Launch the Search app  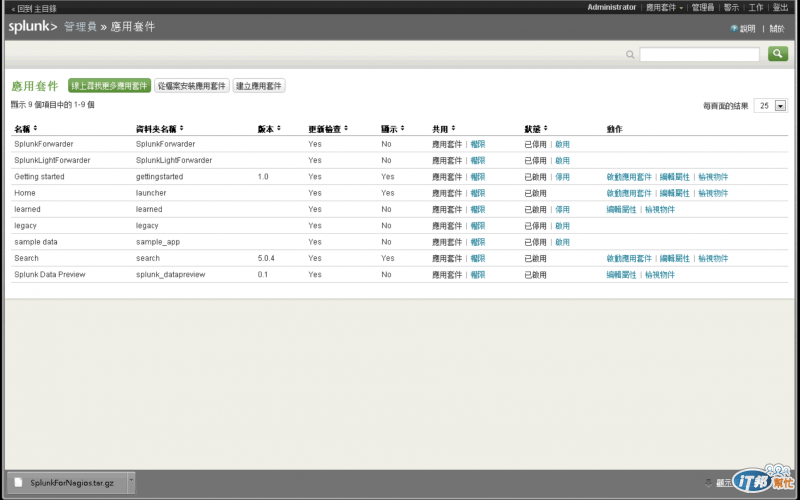coord(629,259)
